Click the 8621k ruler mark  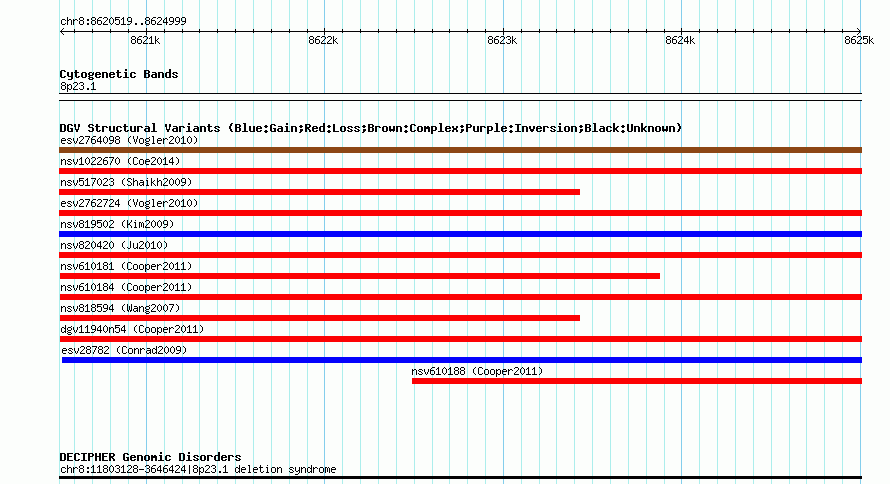point(145,40)
